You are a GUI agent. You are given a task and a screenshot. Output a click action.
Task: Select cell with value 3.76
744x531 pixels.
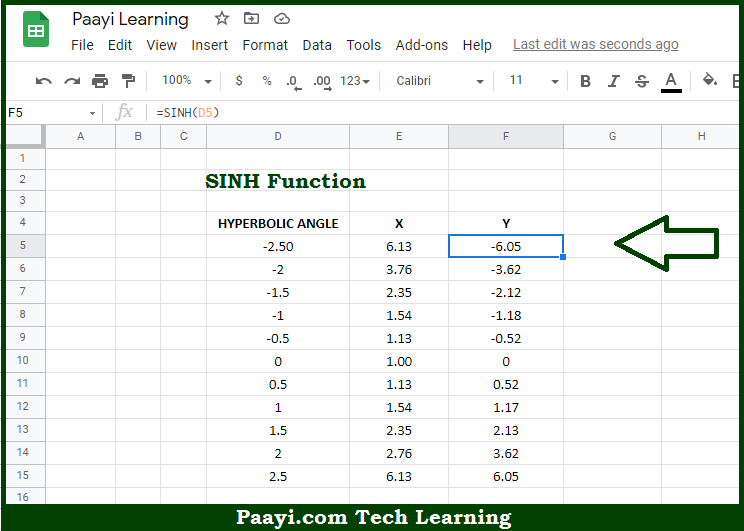point(399,269)
